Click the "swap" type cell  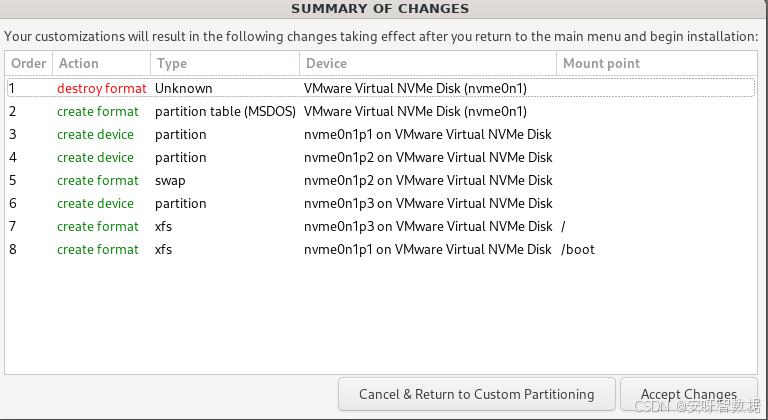(170, 180)
